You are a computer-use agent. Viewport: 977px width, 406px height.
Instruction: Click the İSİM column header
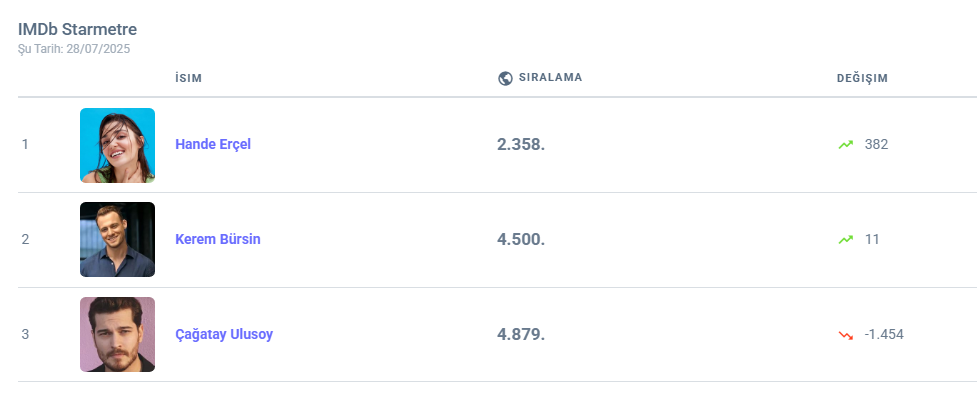pyautogui.click(x=189, y=78)
